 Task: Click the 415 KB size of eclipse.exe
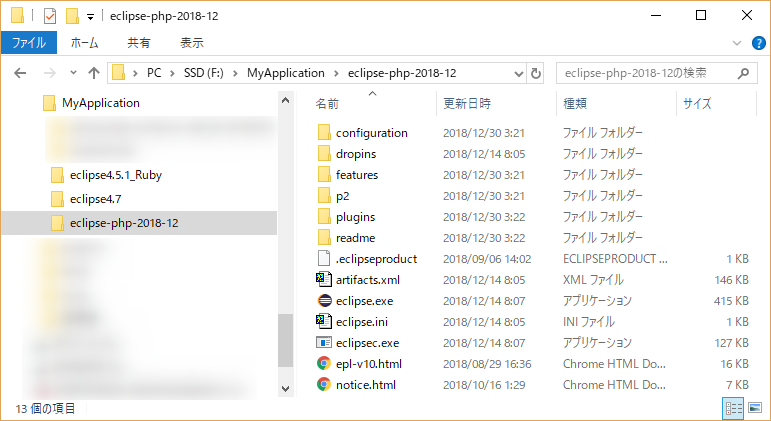pyautogui.click(x=731, y=301)
